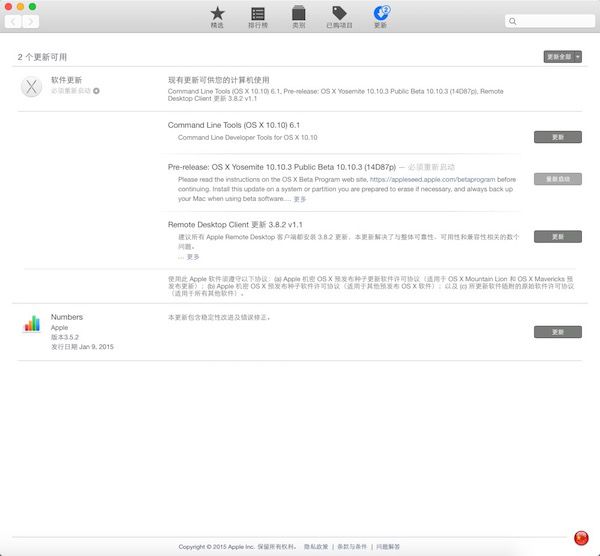The image size is (600, 556).
Task: Click the Numbers version 3.5.2 text
Action: 65,337
